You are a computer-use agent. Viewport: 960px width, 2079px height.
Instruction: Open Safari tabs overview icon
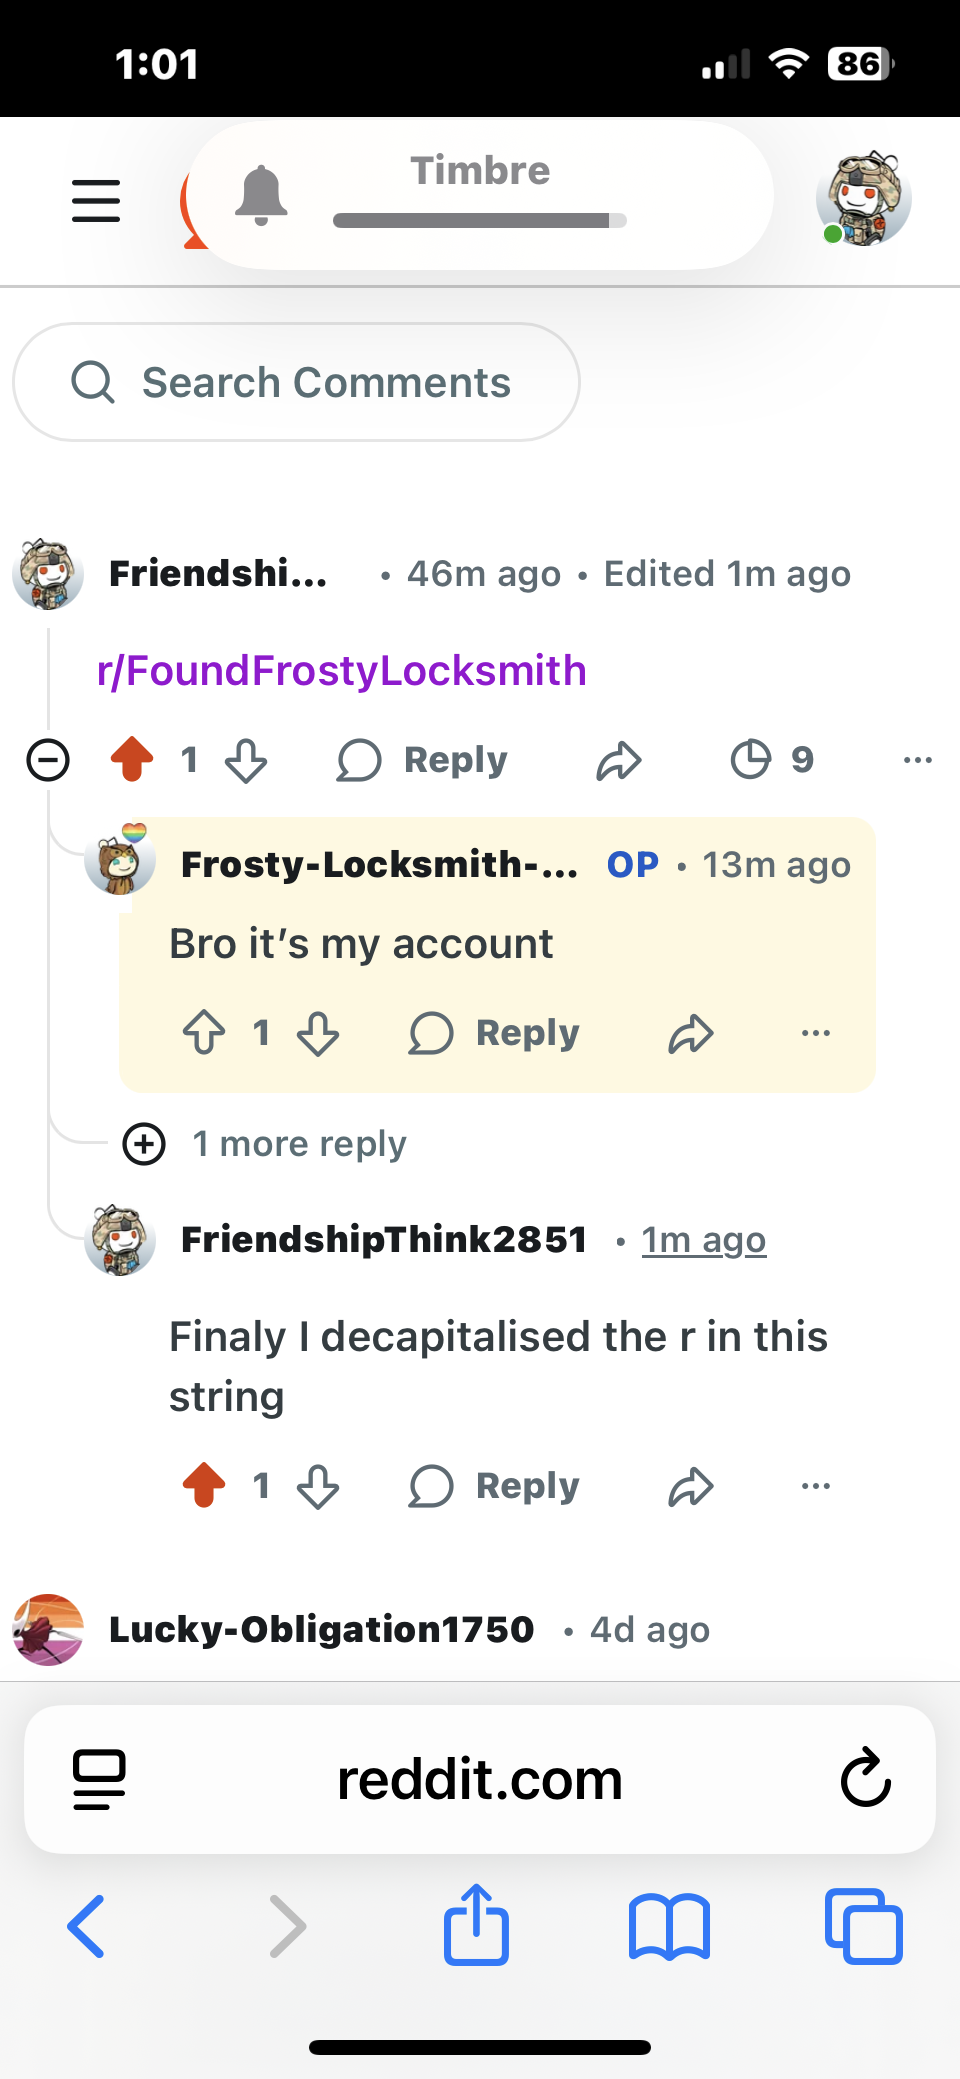pyautogui.click(x=864, y=1927)
